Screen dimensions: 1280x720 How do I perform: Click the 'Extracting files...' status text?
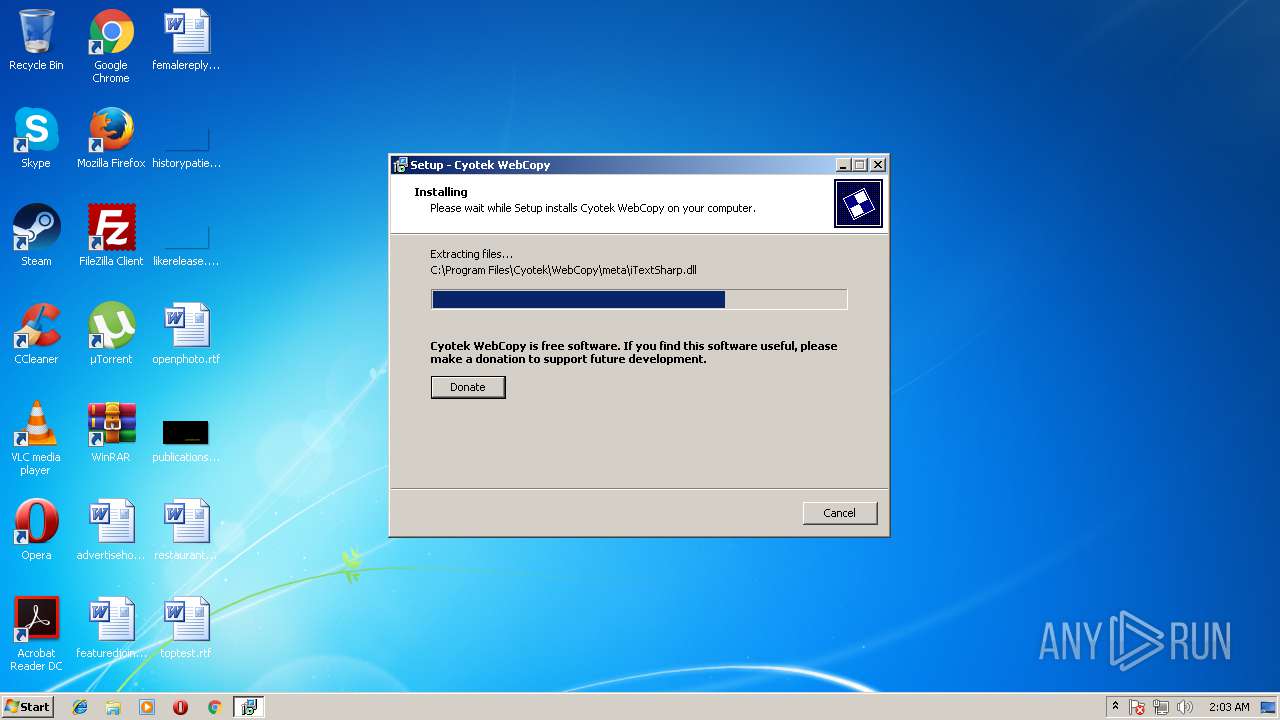tap(471, 254)
